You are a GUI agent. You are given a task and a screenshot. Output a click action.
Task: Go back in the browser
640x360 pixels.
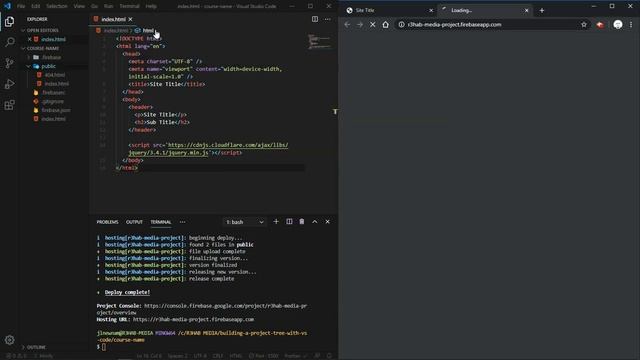(347, 24)
